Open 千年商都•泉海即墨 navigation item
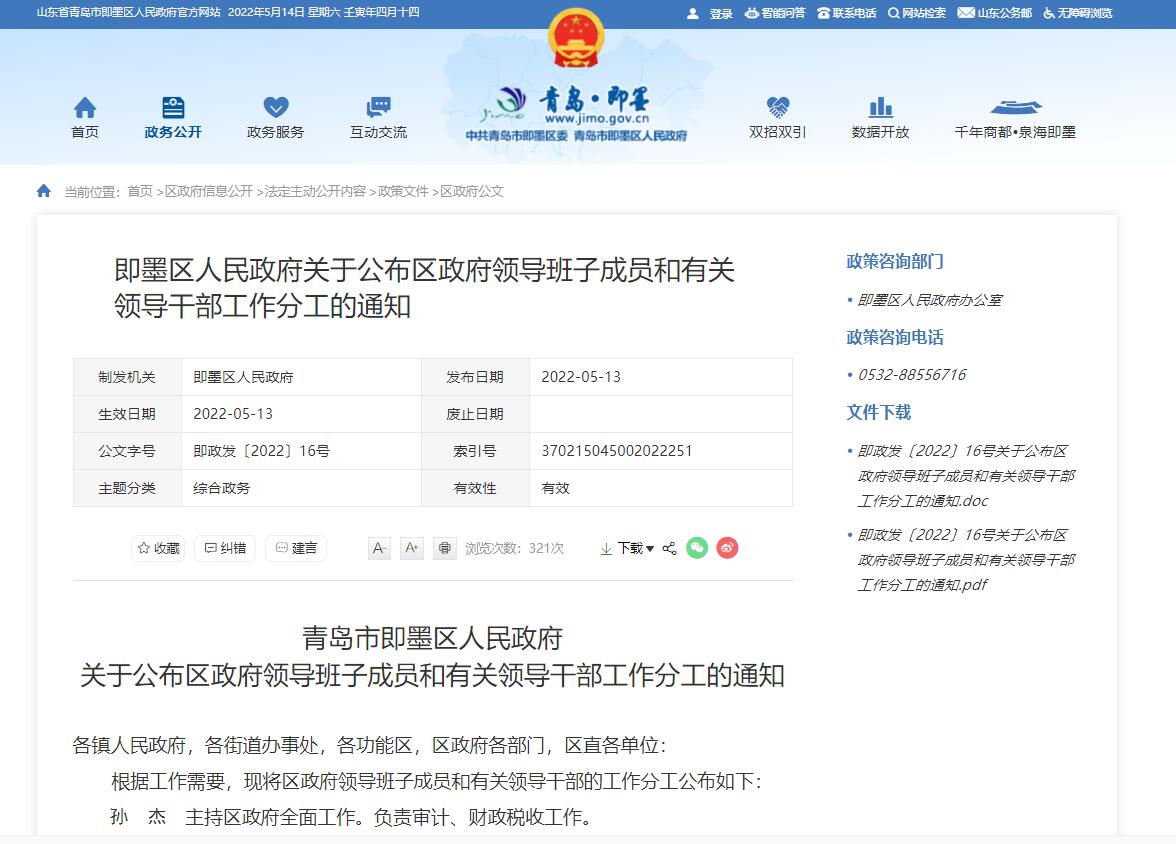Viewport: 1176px width, 844px height. click(x=1015, y=118)
